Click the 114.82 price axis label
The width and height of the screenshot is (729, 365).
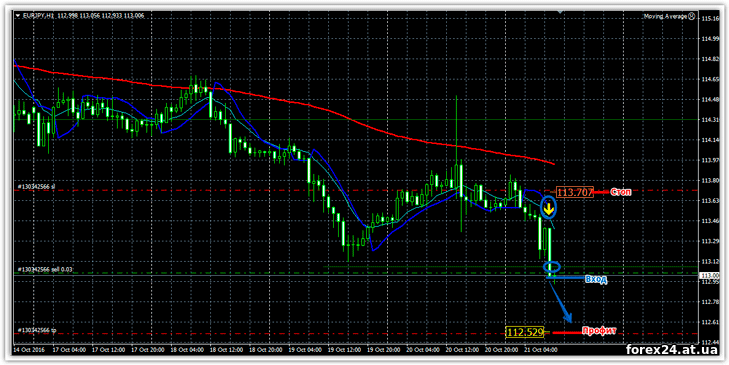(711, 59)
